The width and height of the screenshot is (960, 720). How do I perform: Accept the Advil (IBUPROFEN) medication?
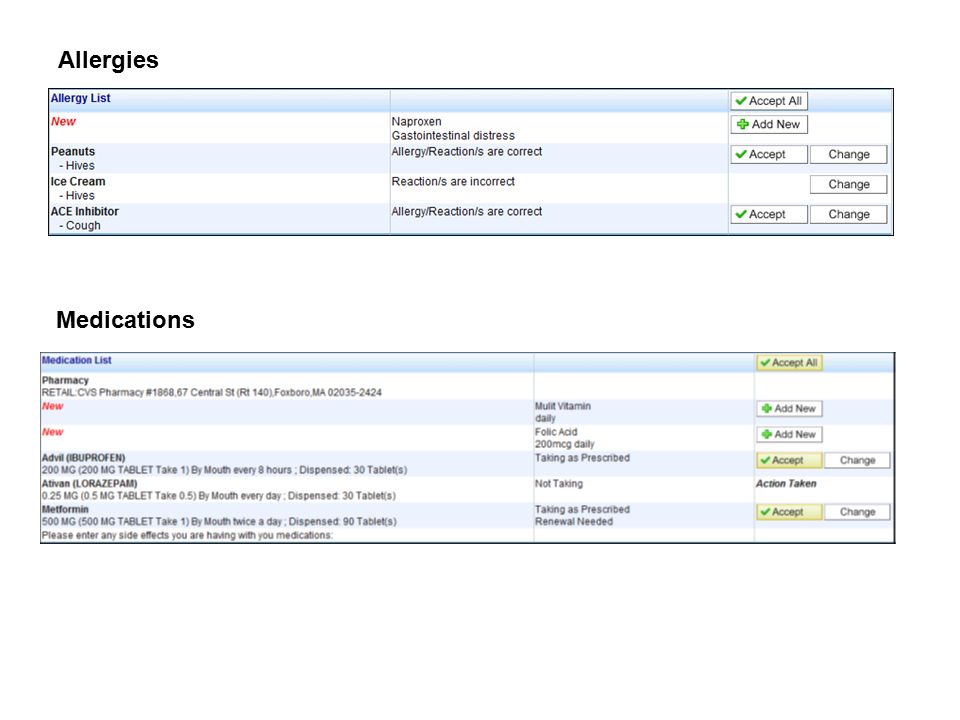click(x=789, y=460)
